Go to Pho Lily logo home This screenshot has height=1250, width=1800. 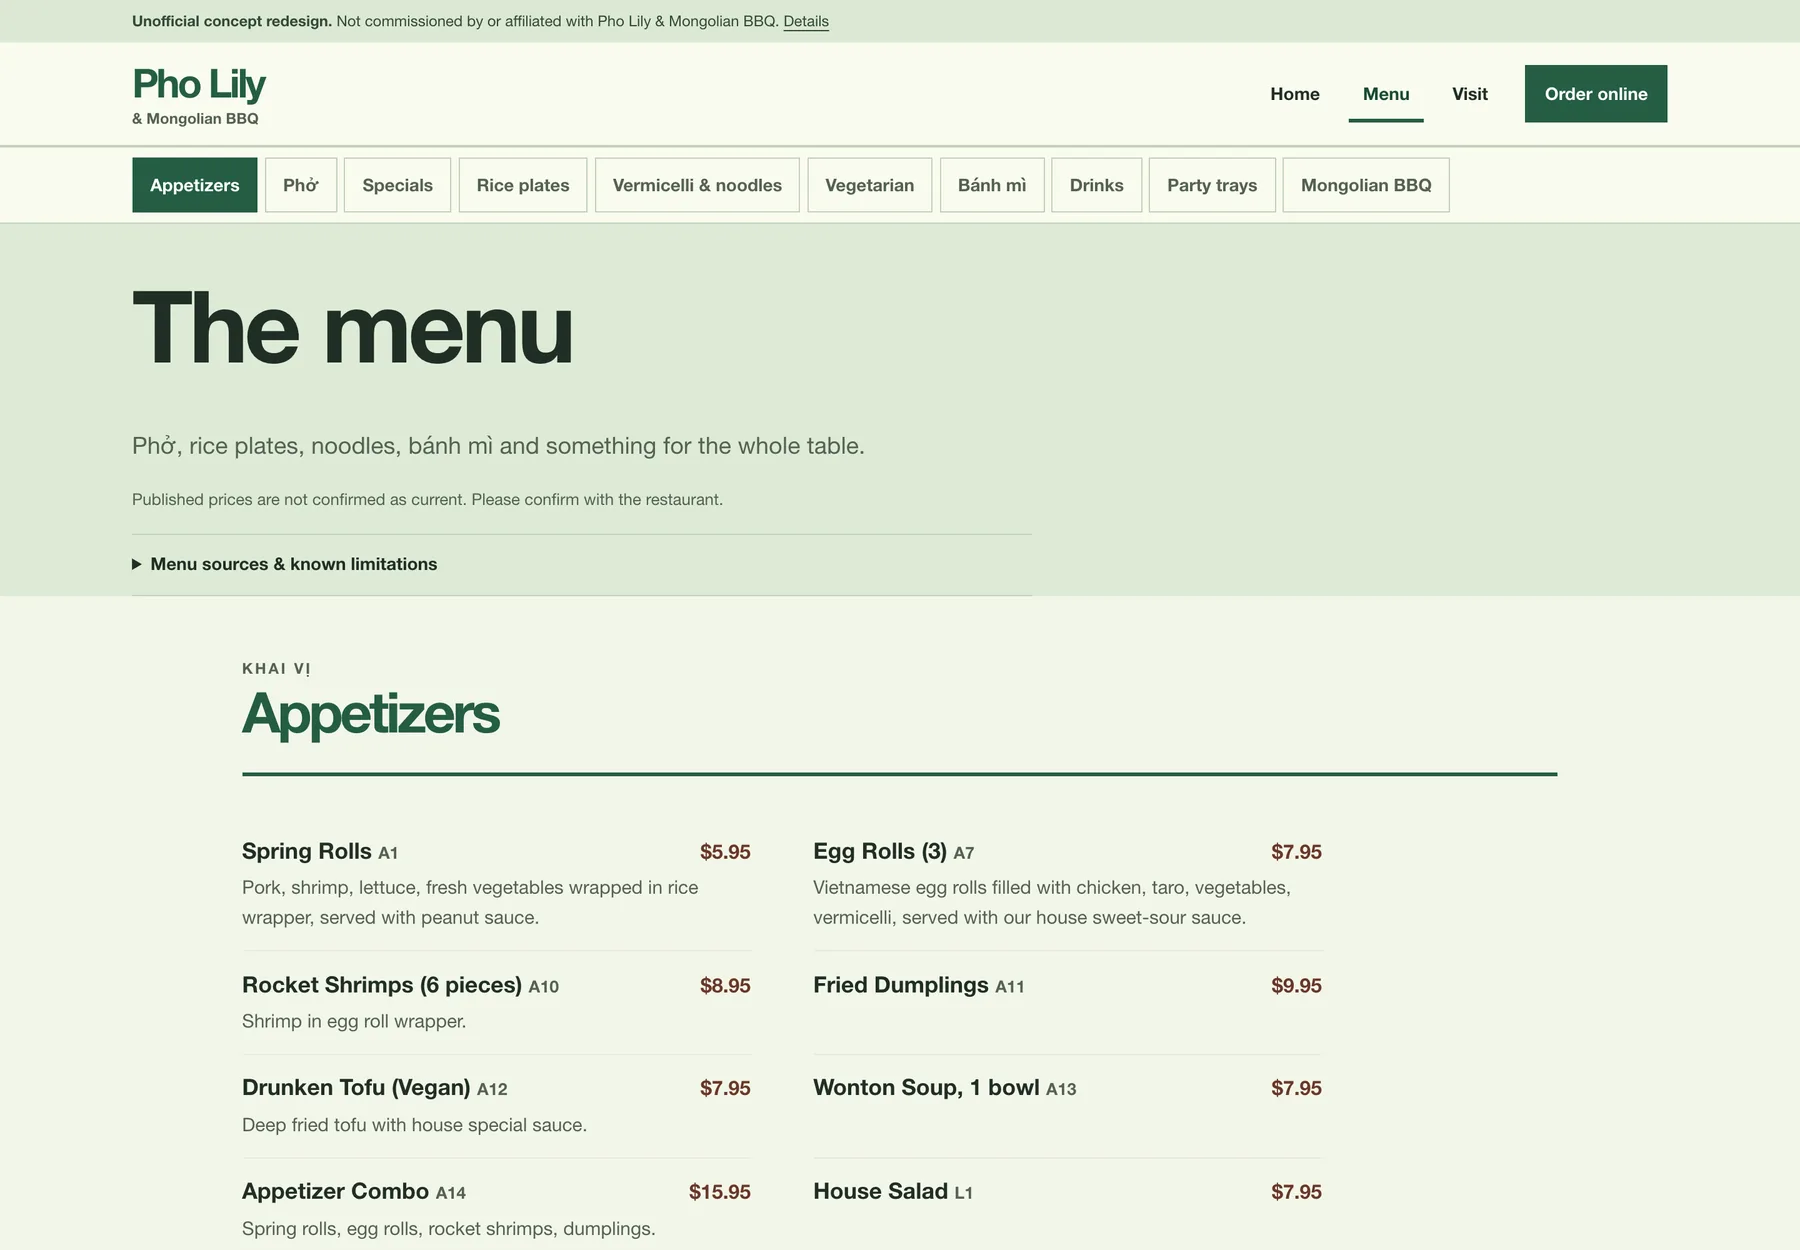[x=199, y=95]
